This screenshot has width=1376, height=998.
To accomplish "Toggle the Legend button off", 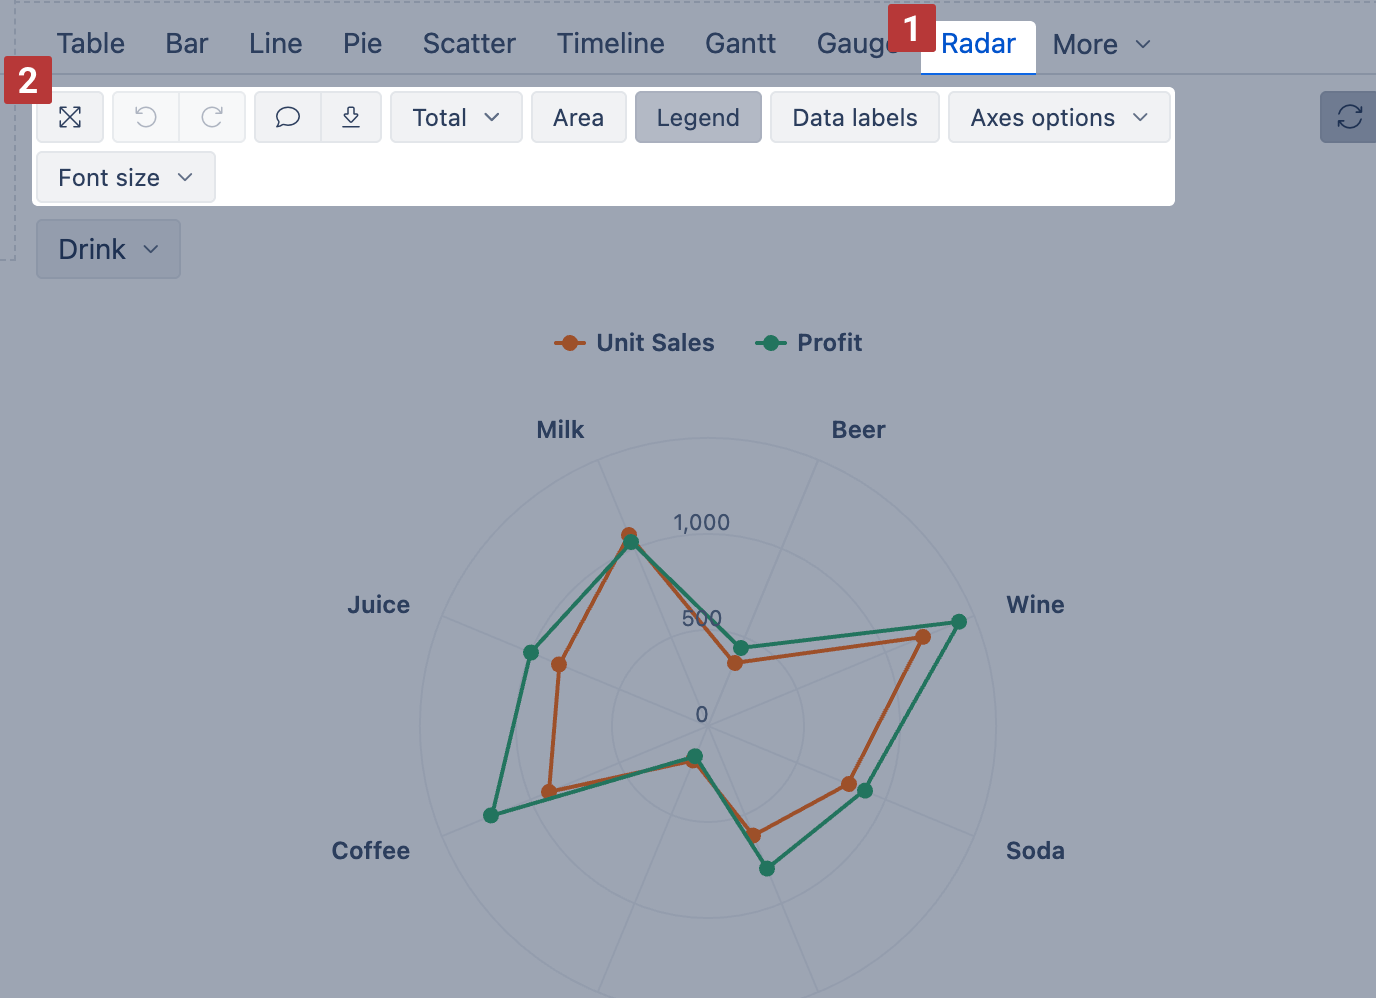I will click(698, 117).
